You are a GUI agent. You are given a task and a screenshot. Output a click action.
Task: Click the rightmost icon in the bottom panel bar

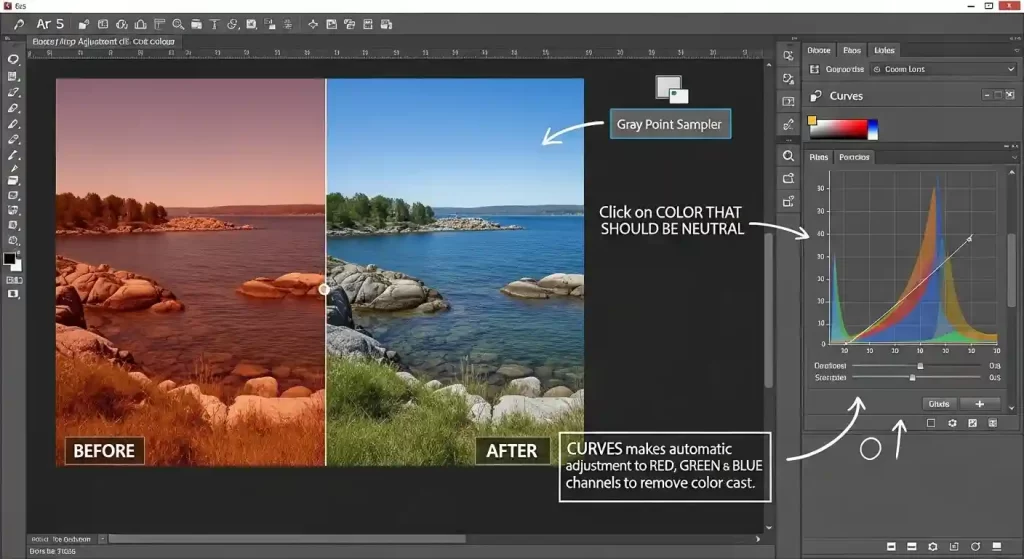click(x=997, y=546)
